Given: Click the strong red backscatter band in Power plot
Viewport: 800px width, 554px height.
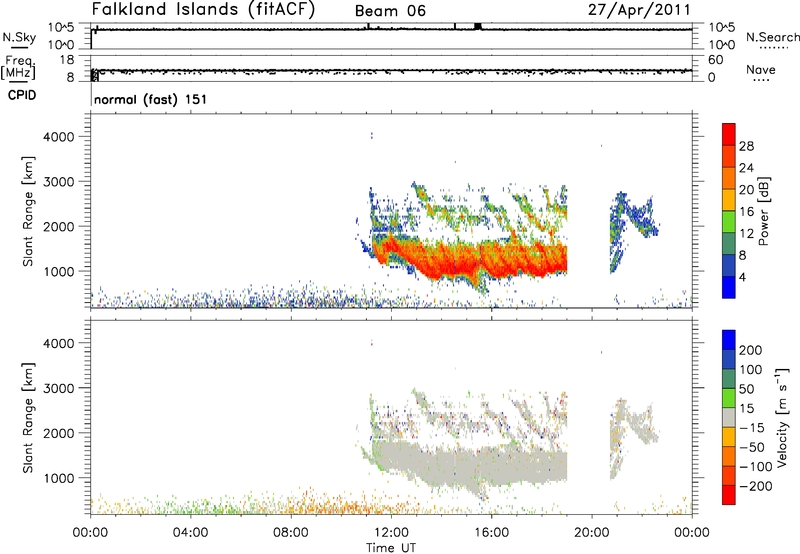Looking at the screenshot, I should tap(469, 260).
